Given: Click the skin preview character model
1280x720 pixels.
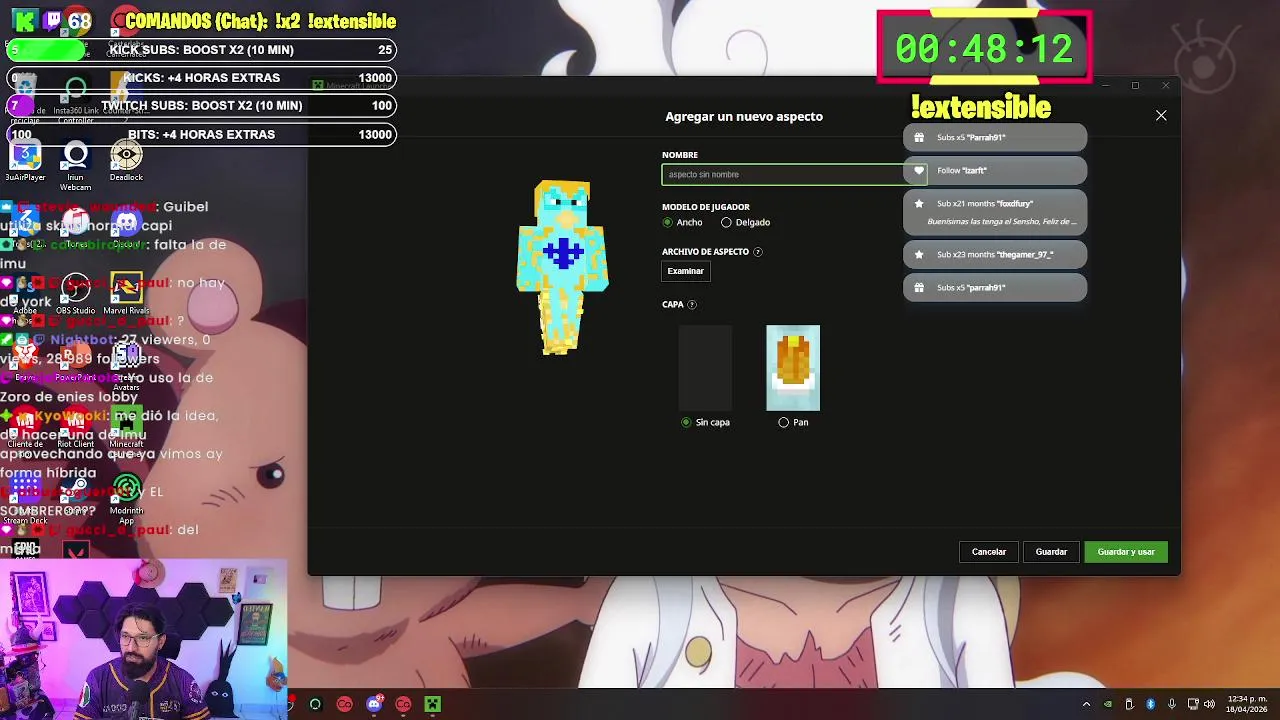Looking at the screenshot, I should pyautogui.click(x=562, y=268).
